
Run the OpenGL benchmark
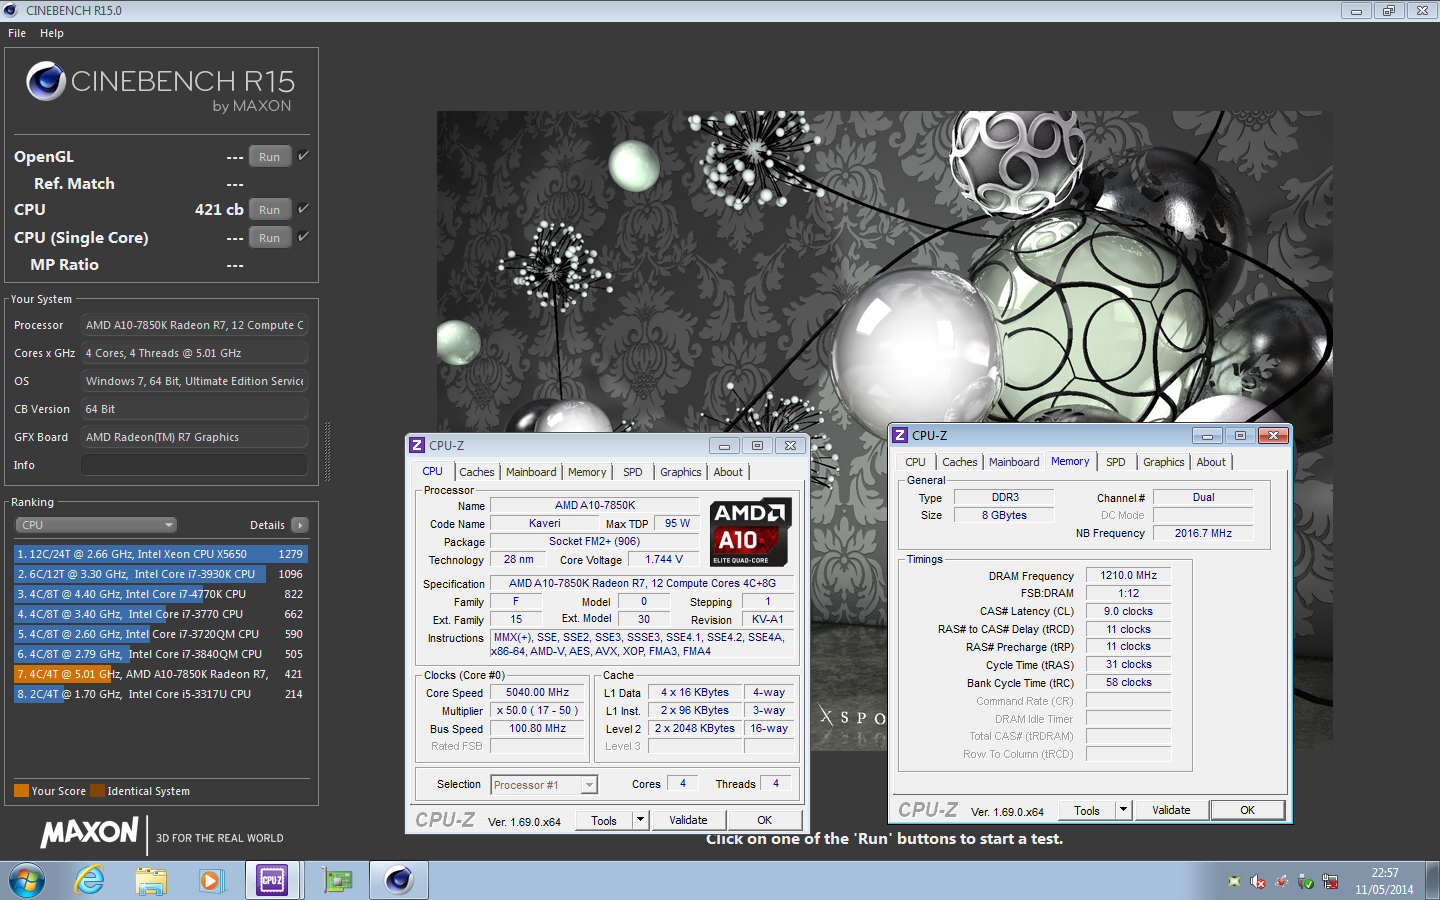[x=270, y=156]
